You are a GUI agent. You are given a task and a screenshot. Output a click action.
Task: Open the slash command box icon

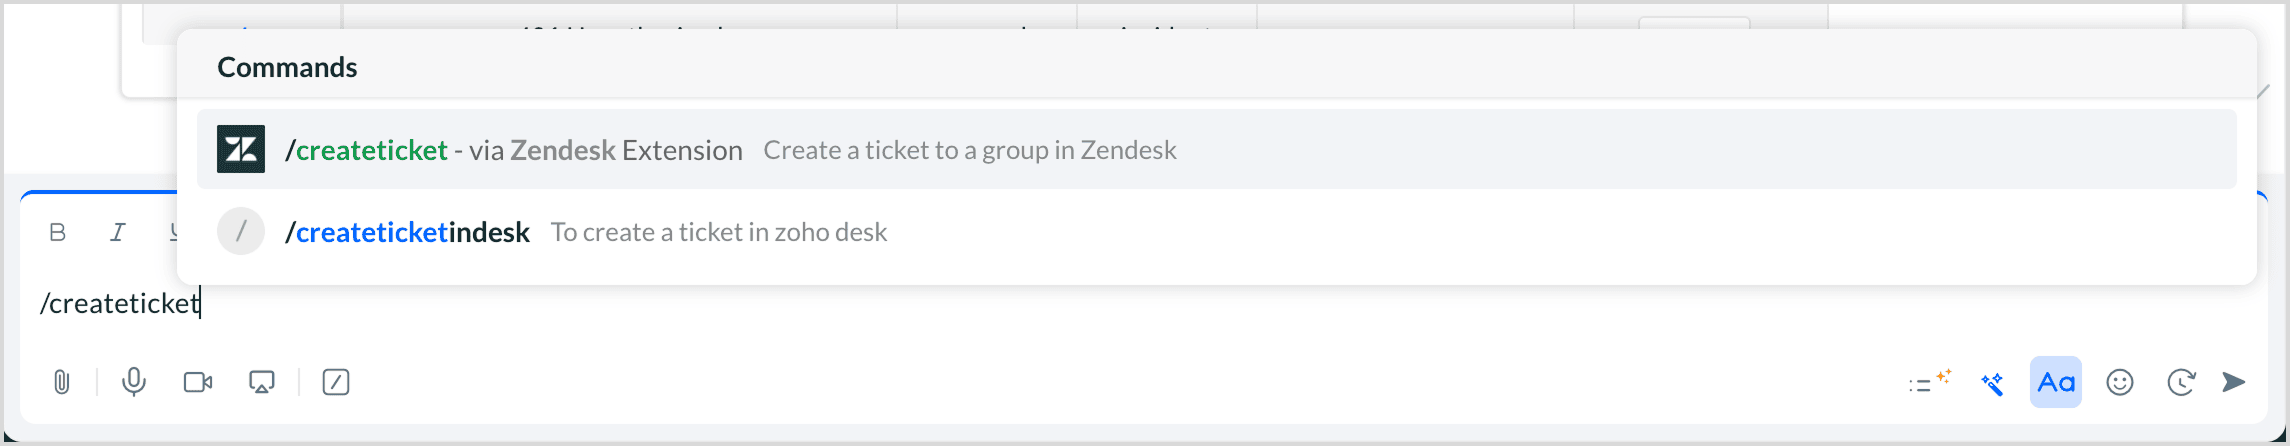coord(336,382)
